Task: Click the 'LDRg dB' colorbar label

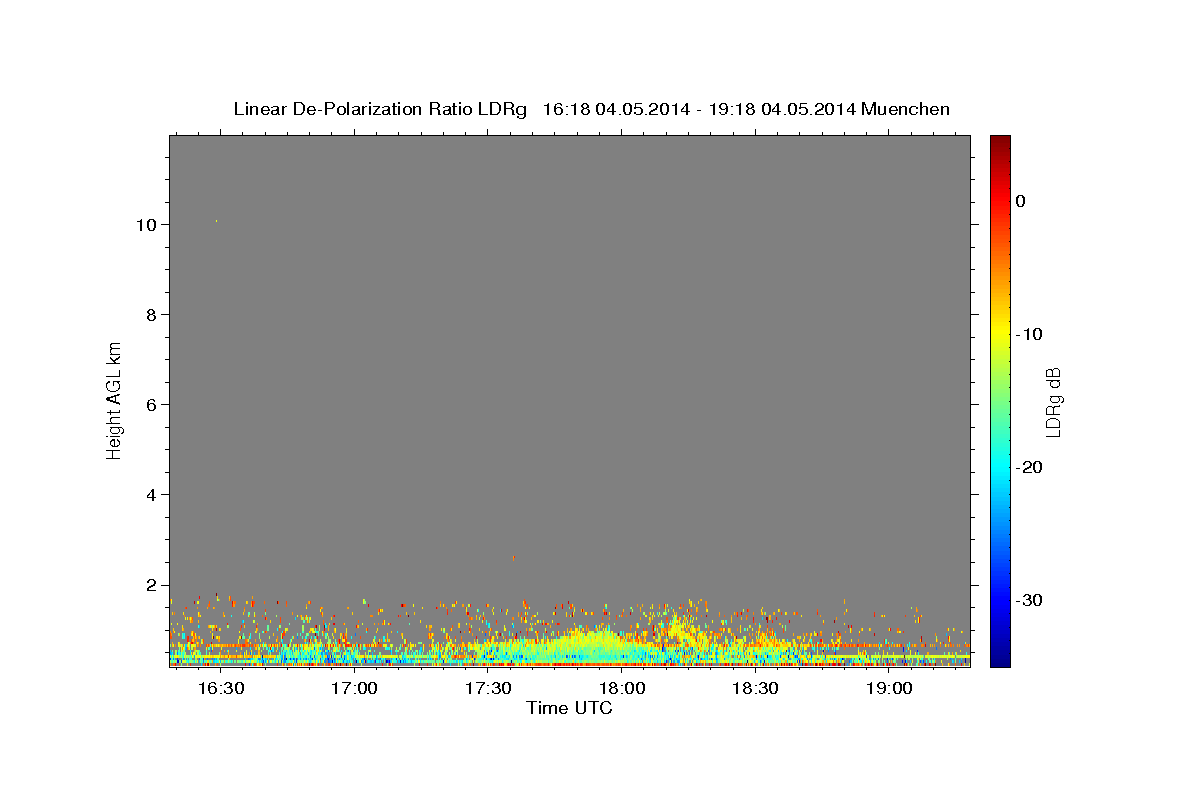Action: tap(1053, 401)
